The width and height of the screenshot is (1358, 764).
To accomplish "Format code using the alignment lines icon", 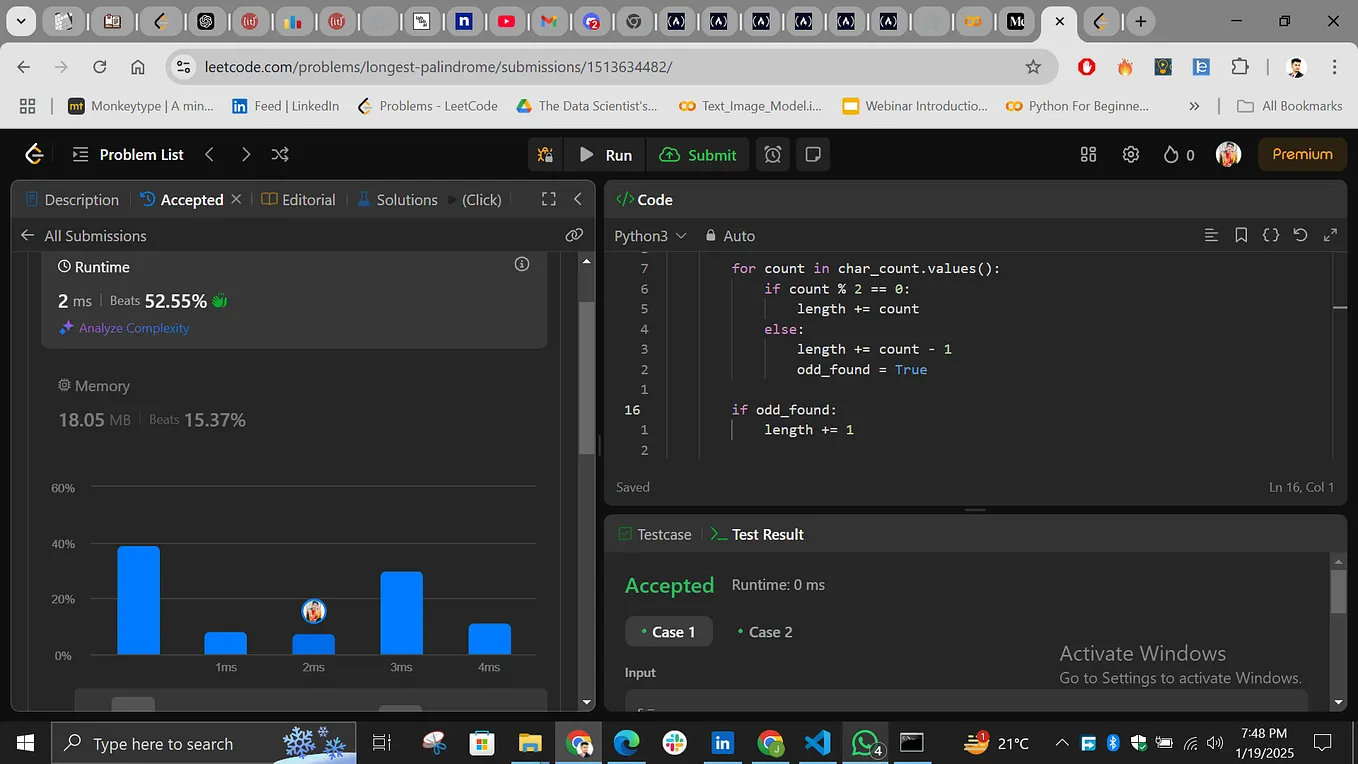I will (x=1211, y=235).
